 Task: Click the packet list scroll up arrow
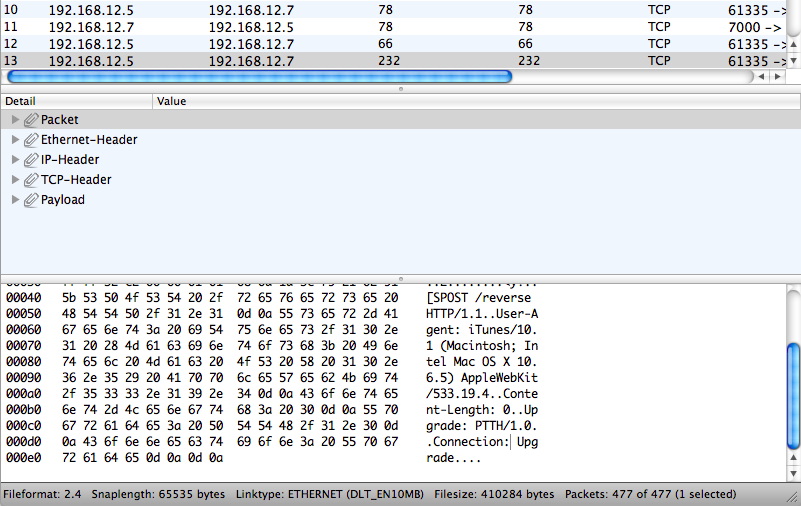point(793,44)
